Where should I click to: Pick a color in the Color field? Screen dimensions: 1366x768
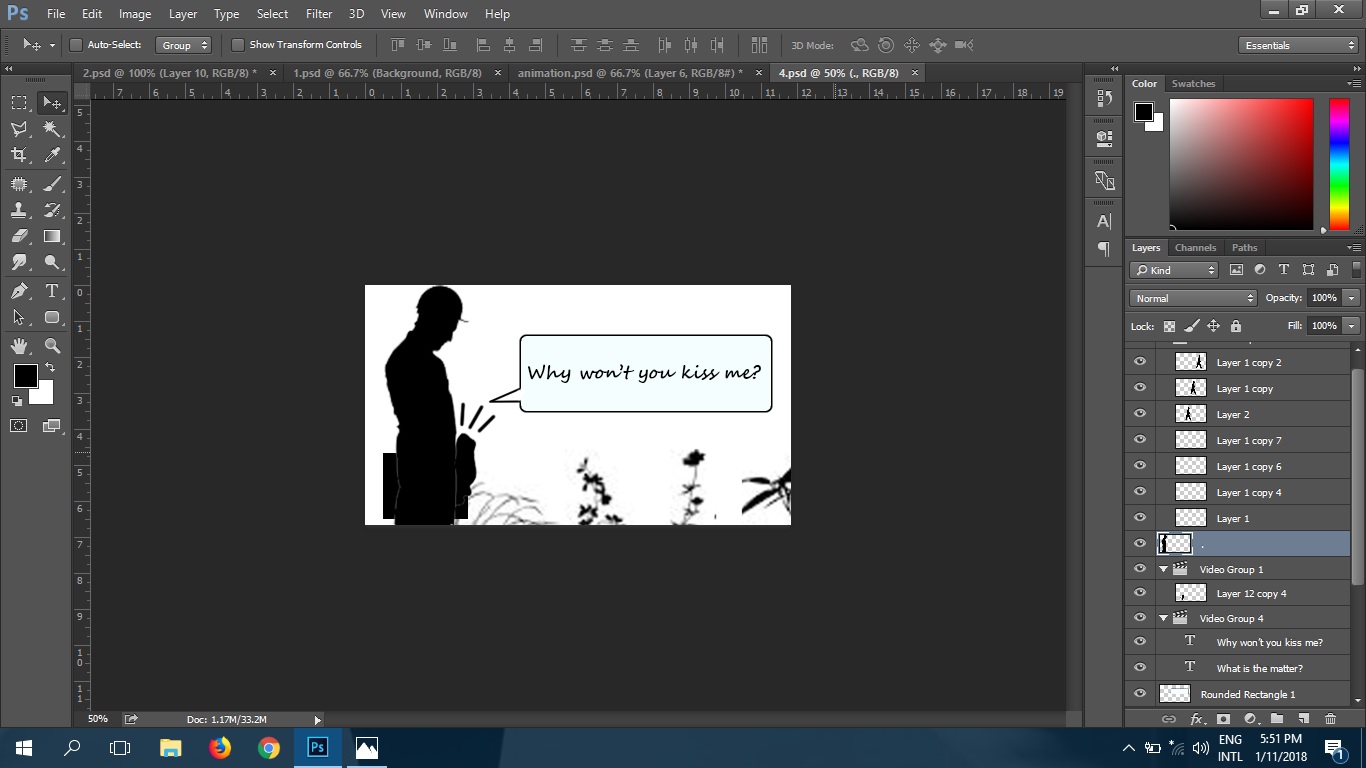click(x=1241, y=164)
